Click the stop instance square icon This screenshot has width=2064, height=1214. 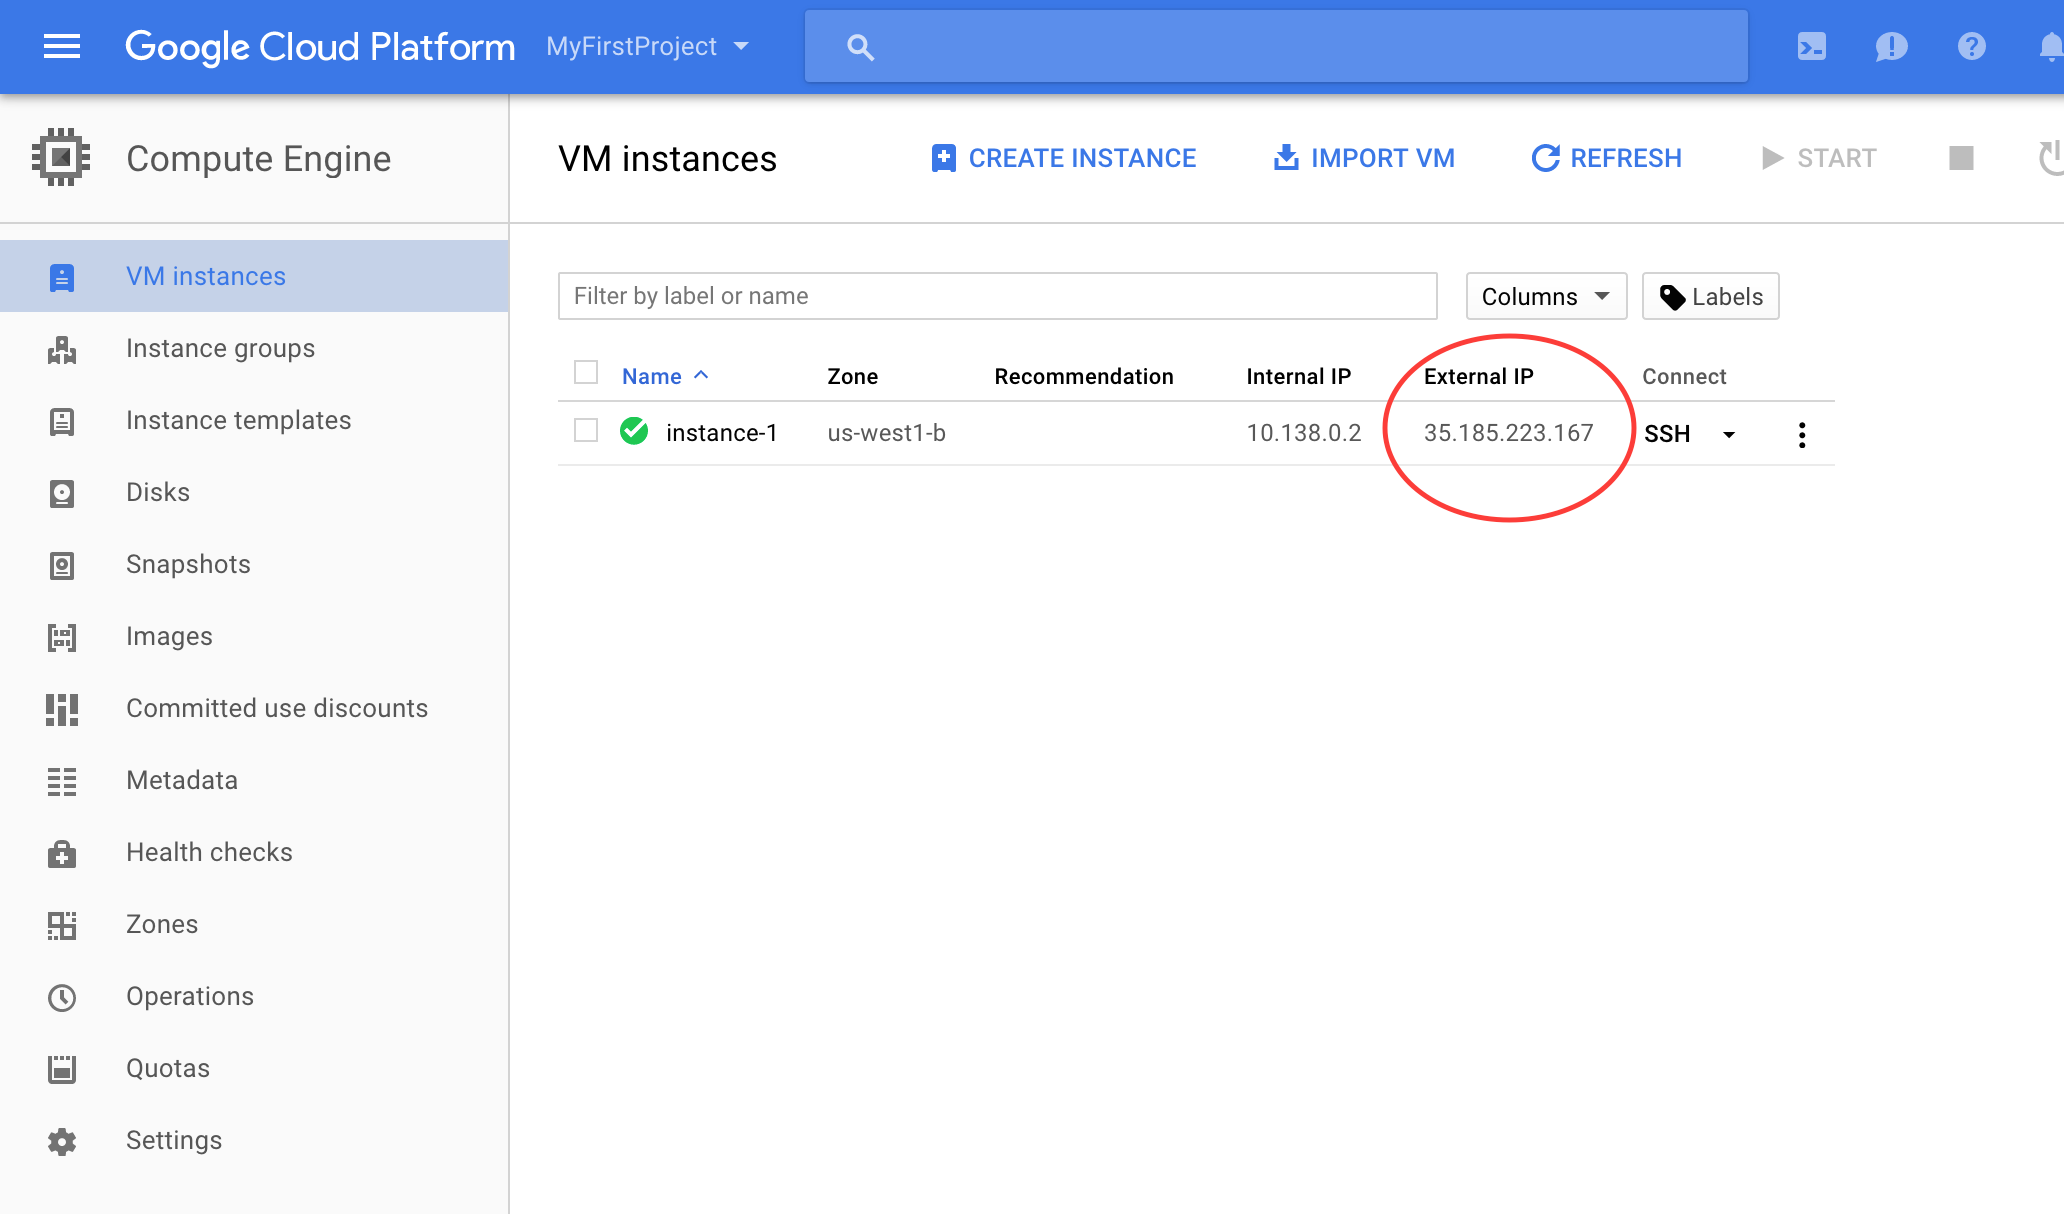[x=1961, y=158]
